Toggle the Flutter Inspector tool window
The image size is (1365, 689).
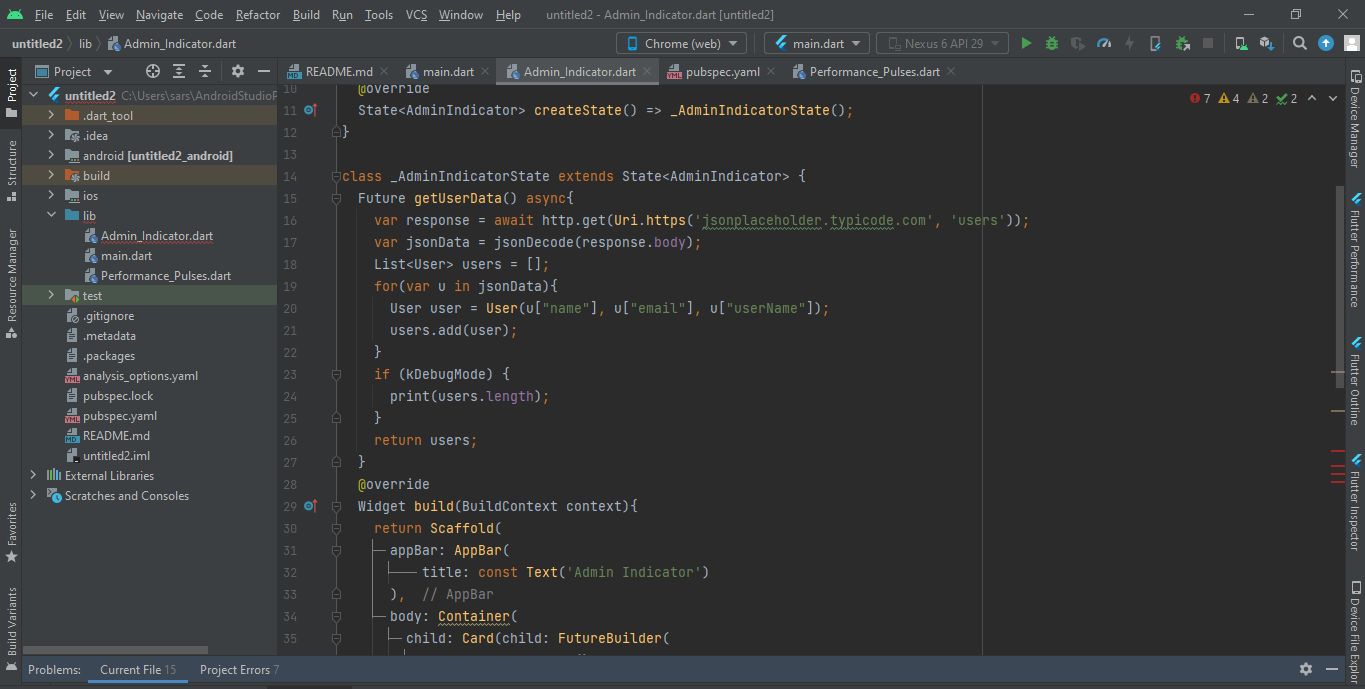[1355, 504]
